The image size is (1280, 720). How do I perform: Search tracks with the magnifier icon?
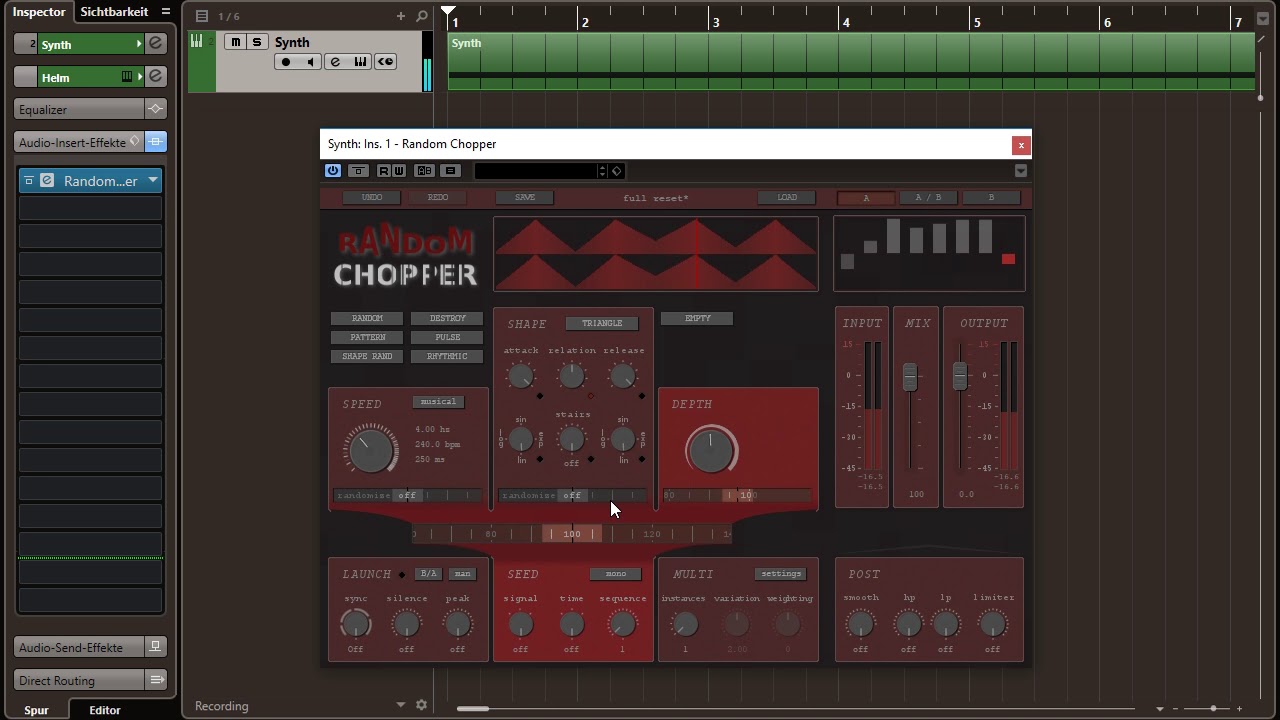pyautogui.click(x=422, y=16)
